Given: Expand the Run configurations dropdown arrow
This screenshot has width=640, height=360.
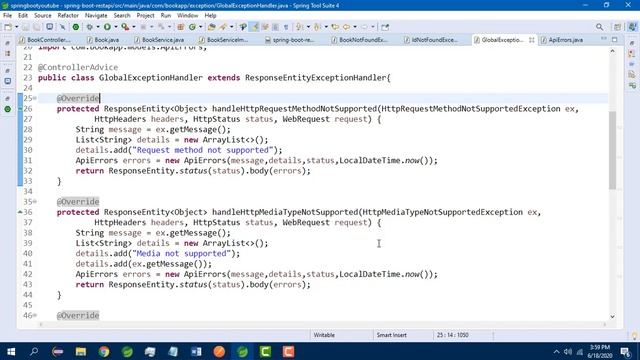Looking at the screenshot, I should (x=116, y=27).
